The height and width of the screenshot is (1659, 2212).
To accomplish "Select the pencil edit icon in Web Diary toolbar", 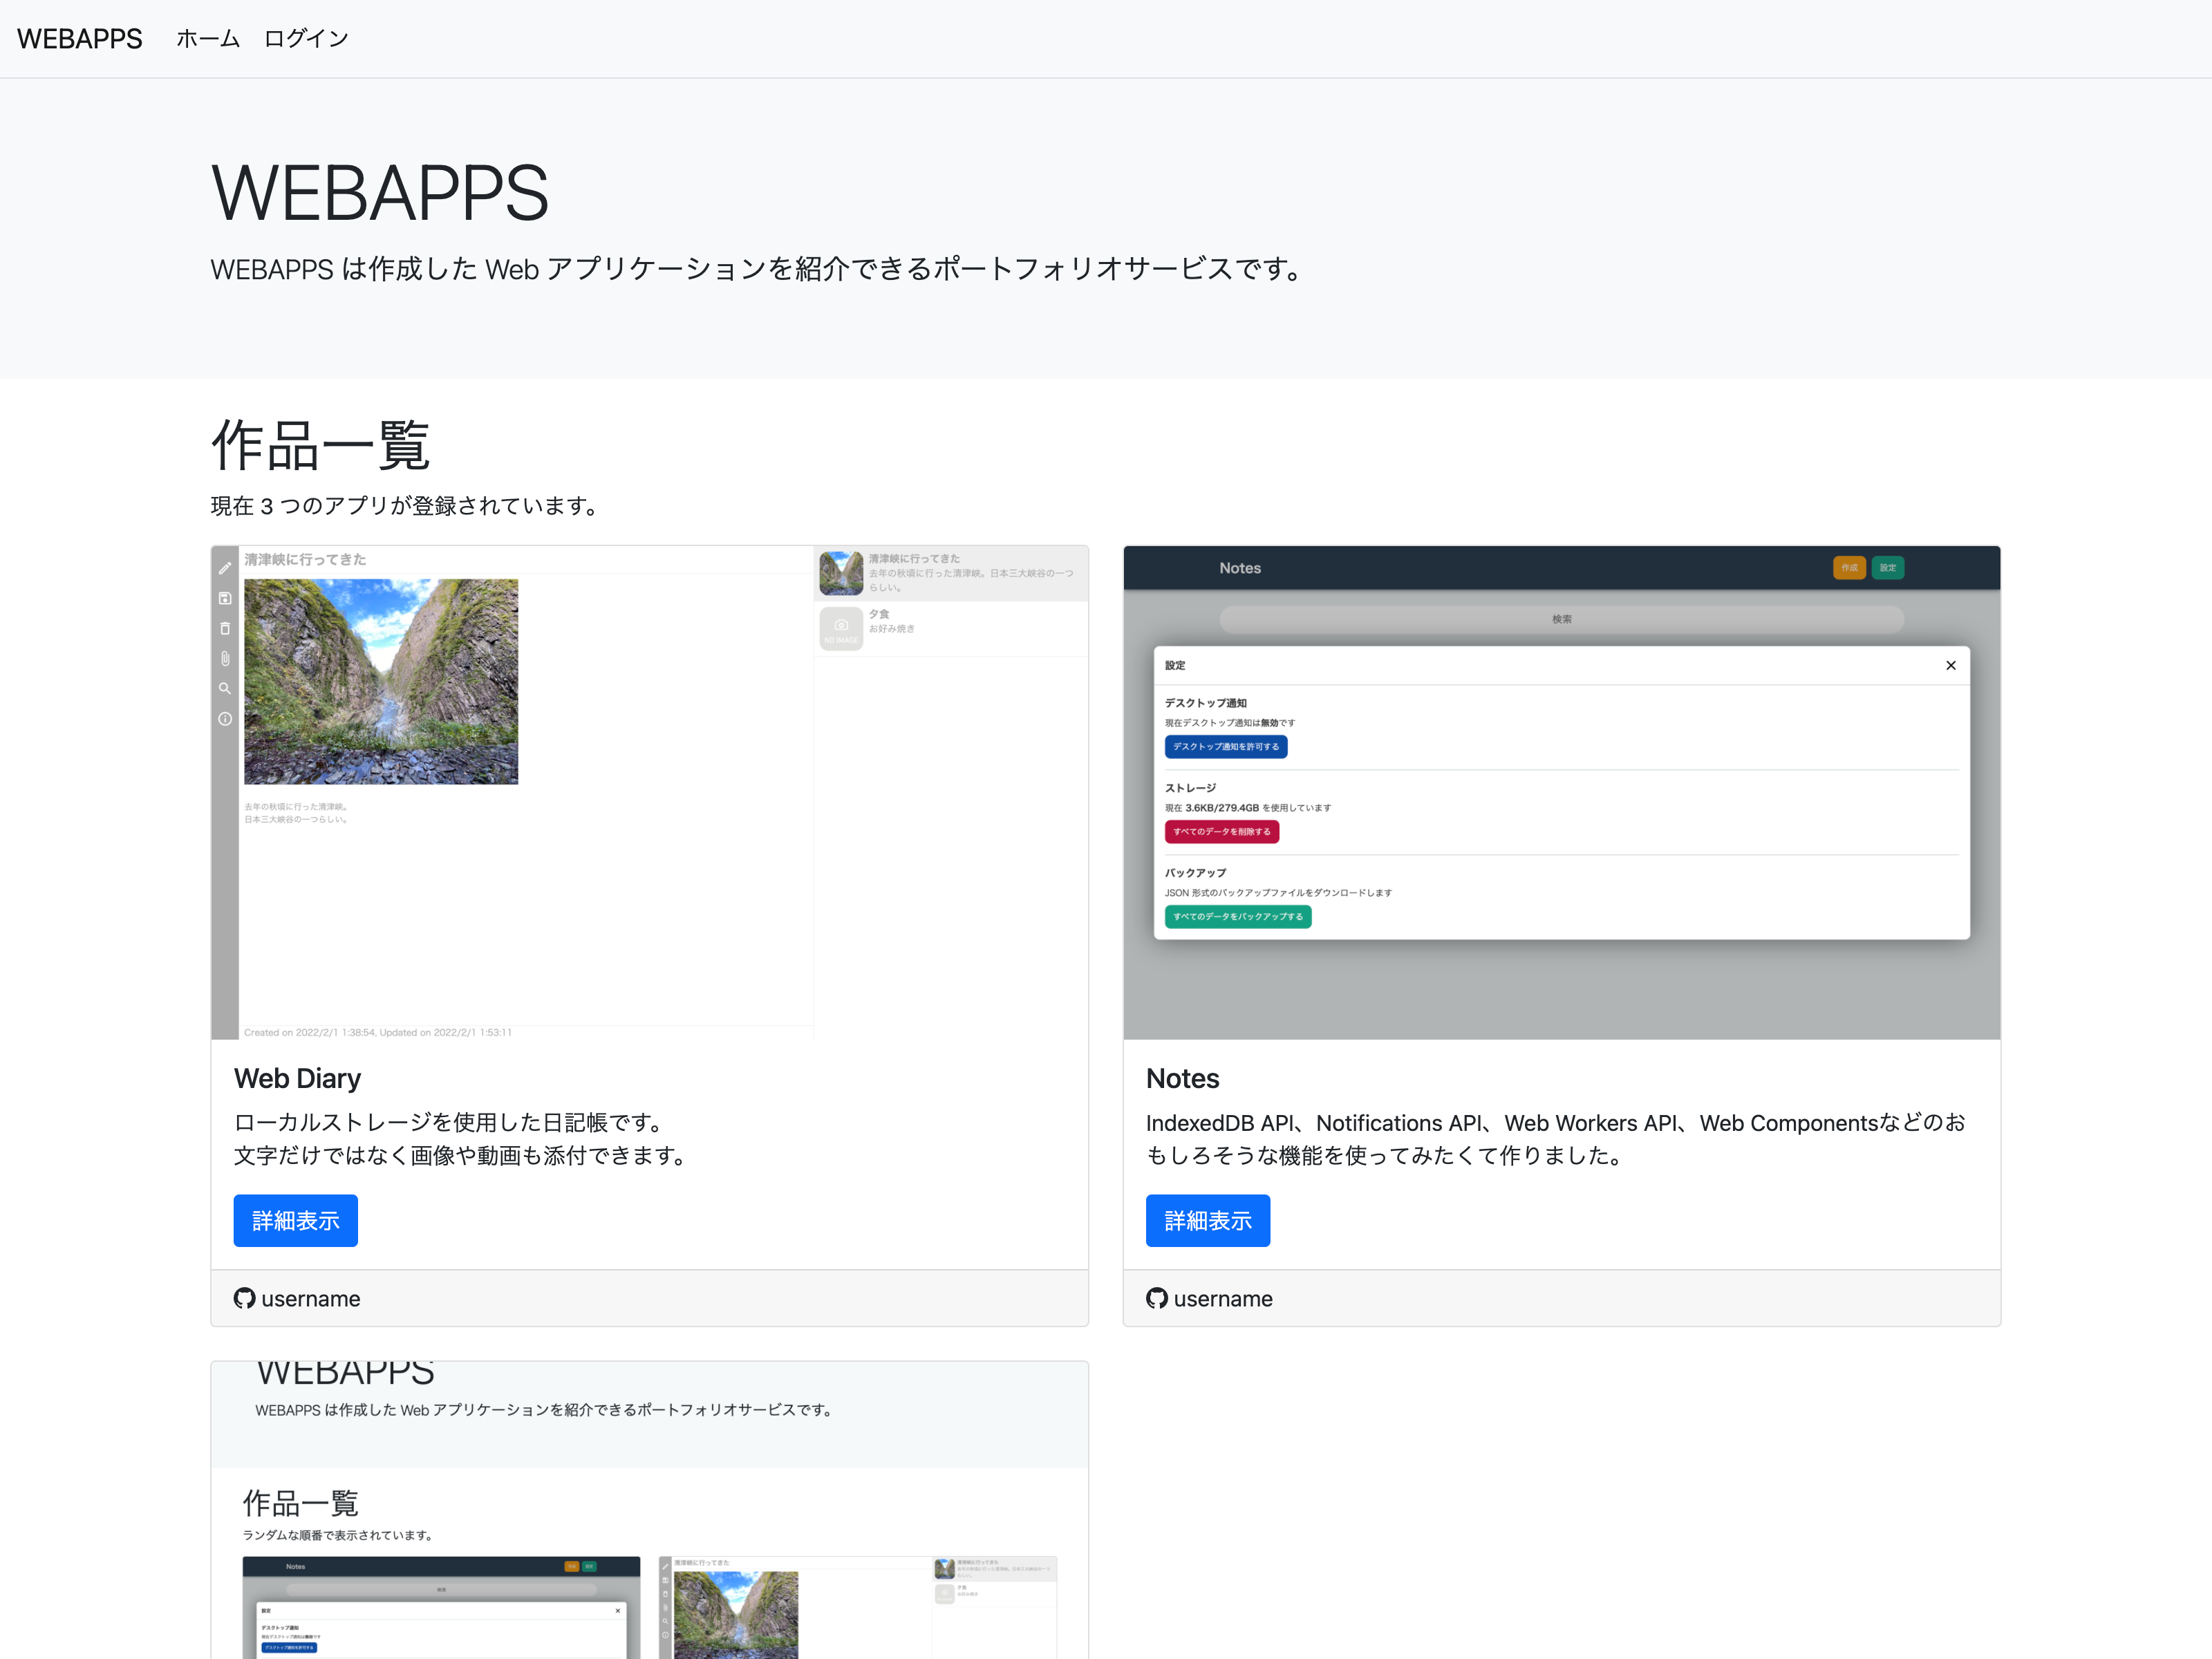I will pyautogui.click(x=225, y=568).
